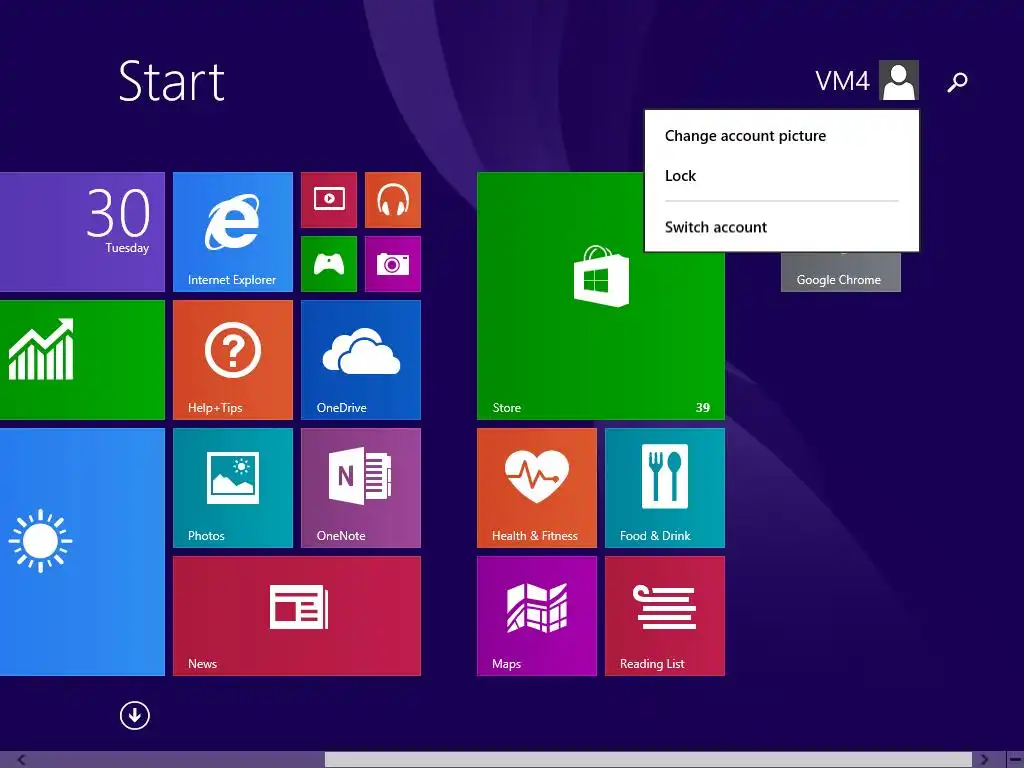Launch the Camera tile
Viewport: 1024px width, 768px height.
[x=392, y=264]
